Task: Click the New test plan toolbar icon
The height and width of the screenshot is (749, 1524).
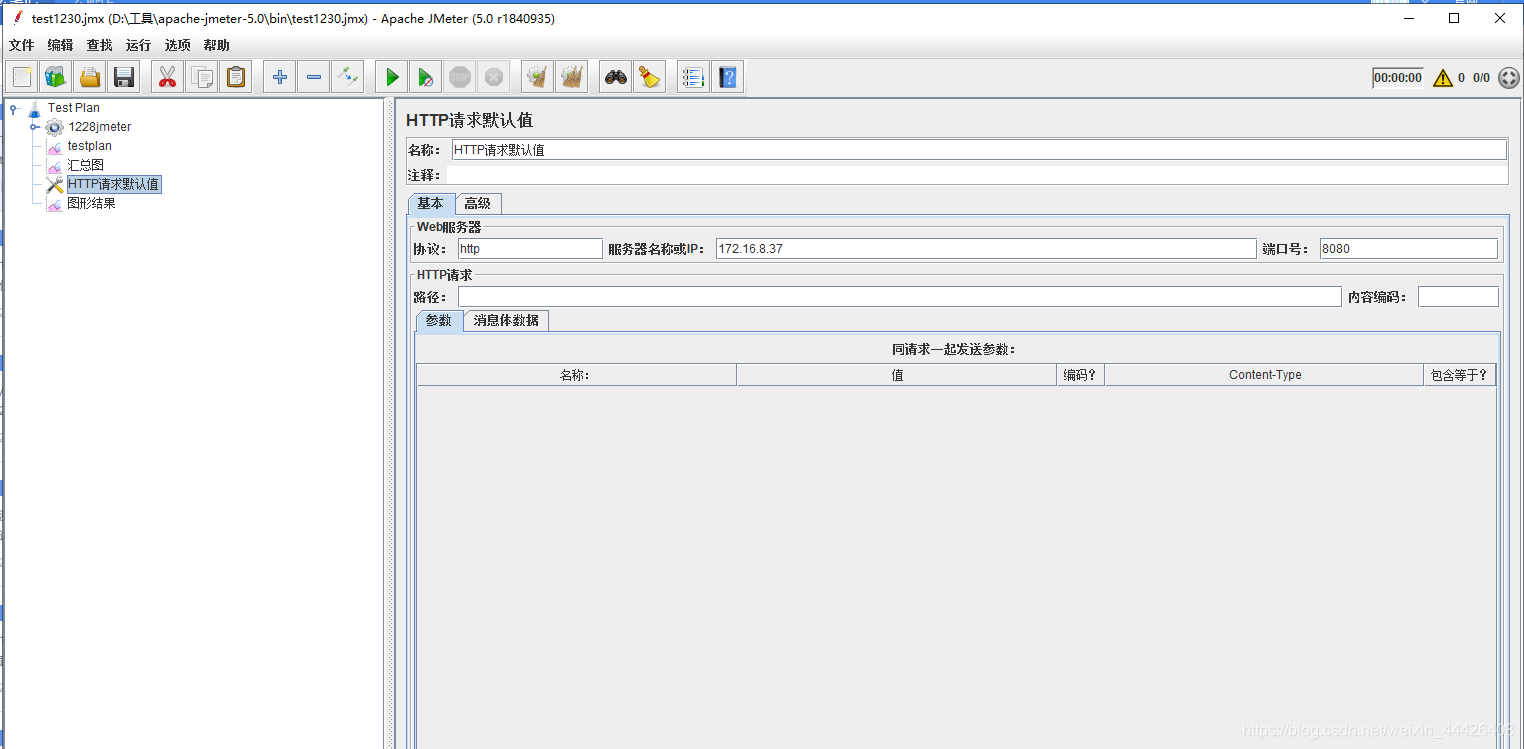Action: [22, 77]
